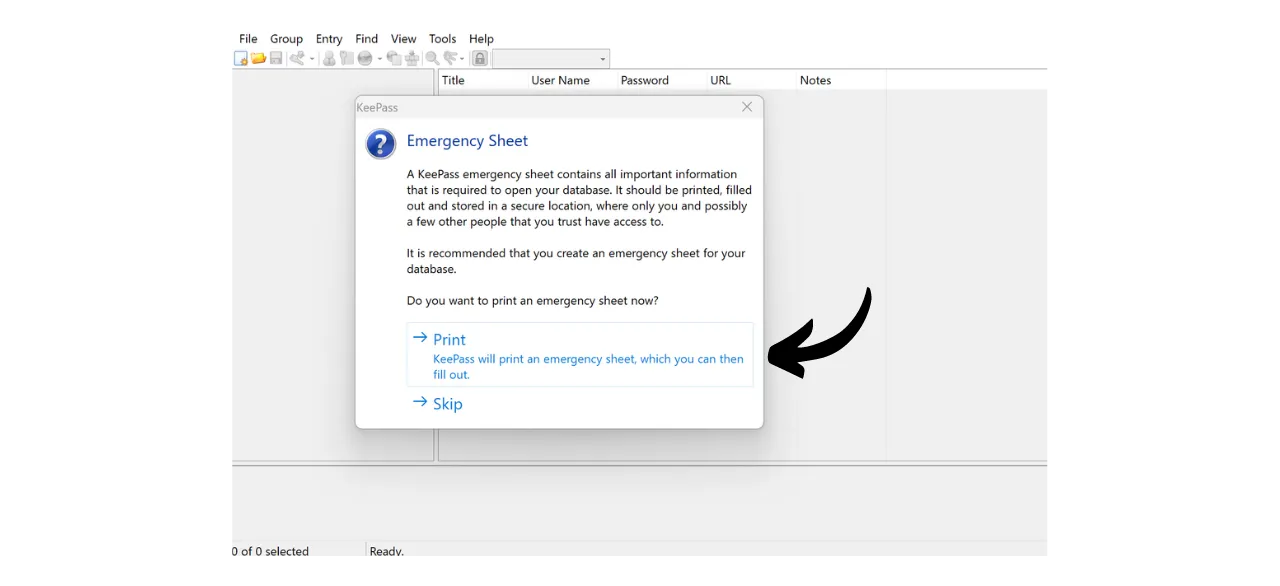This screenshot has height=586, width=1280.
Task: Click the Emergency Sheet help icon
Action: tap(380, 144)
